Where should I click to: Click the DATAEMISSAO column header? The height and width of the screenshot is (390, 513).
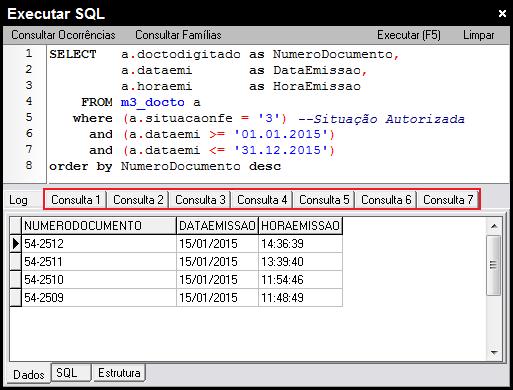[x=217, y=226]
